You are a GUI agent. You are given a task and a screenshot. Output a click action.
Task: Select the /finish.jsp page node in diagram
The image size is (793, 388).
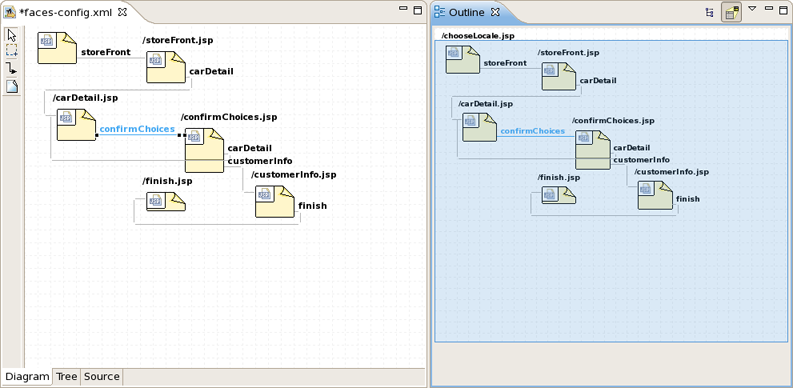166,201
